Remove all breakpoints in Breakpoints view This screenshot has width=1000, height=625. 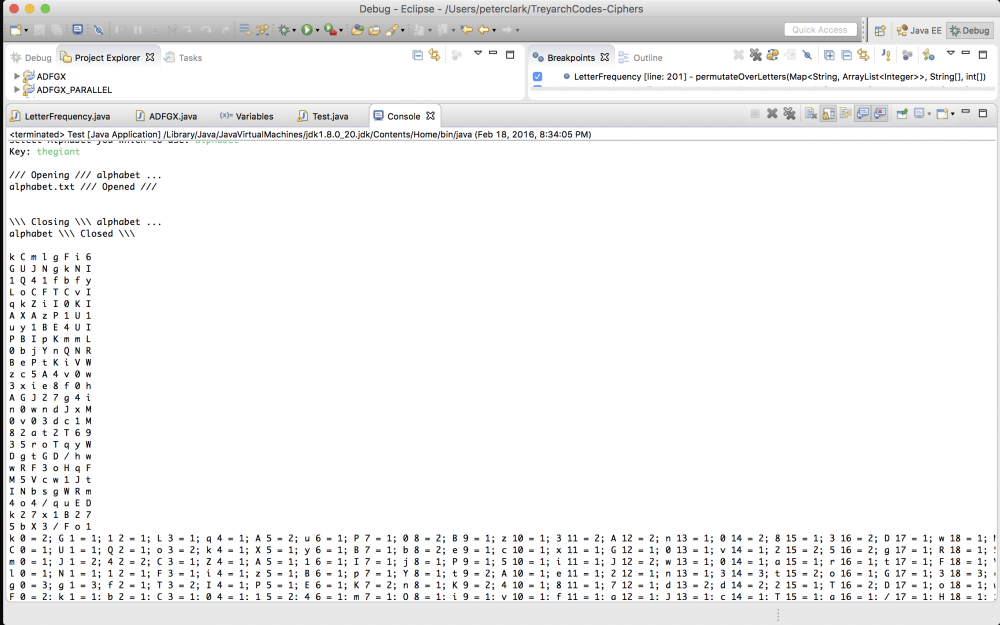point(756,56)
